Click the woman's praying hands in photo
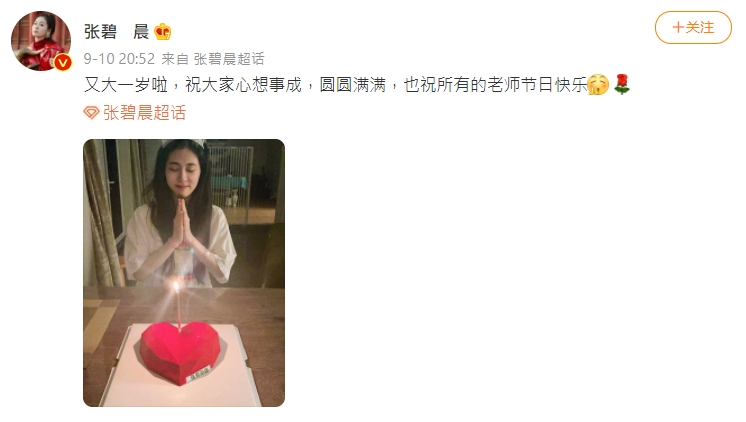 coord(180,222)
